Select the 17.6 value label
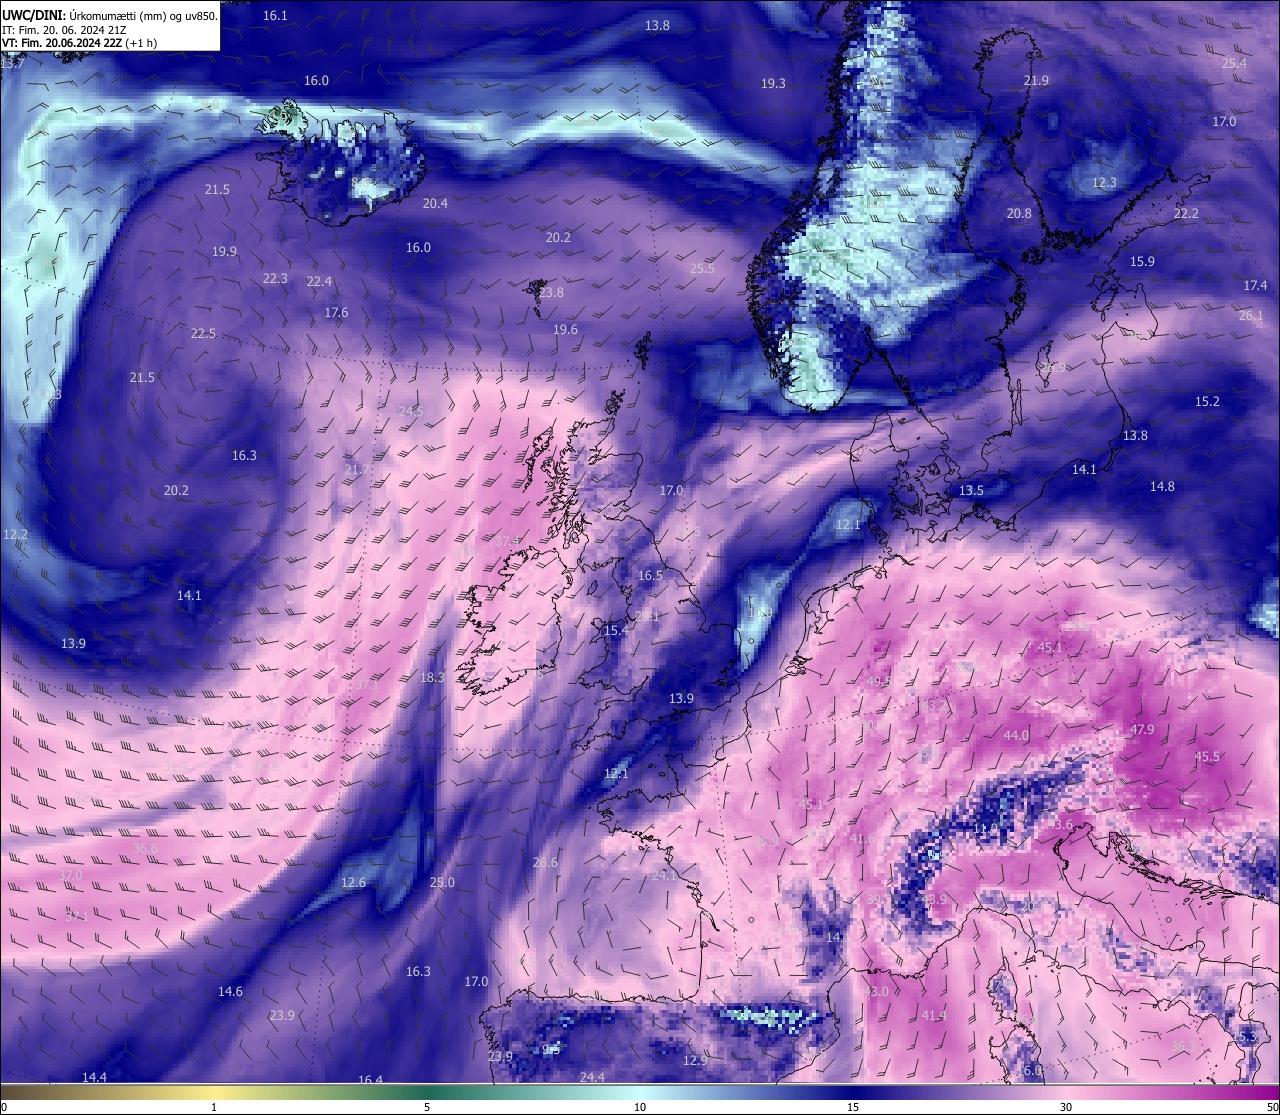1280x1115 pixels. point(336,313)
